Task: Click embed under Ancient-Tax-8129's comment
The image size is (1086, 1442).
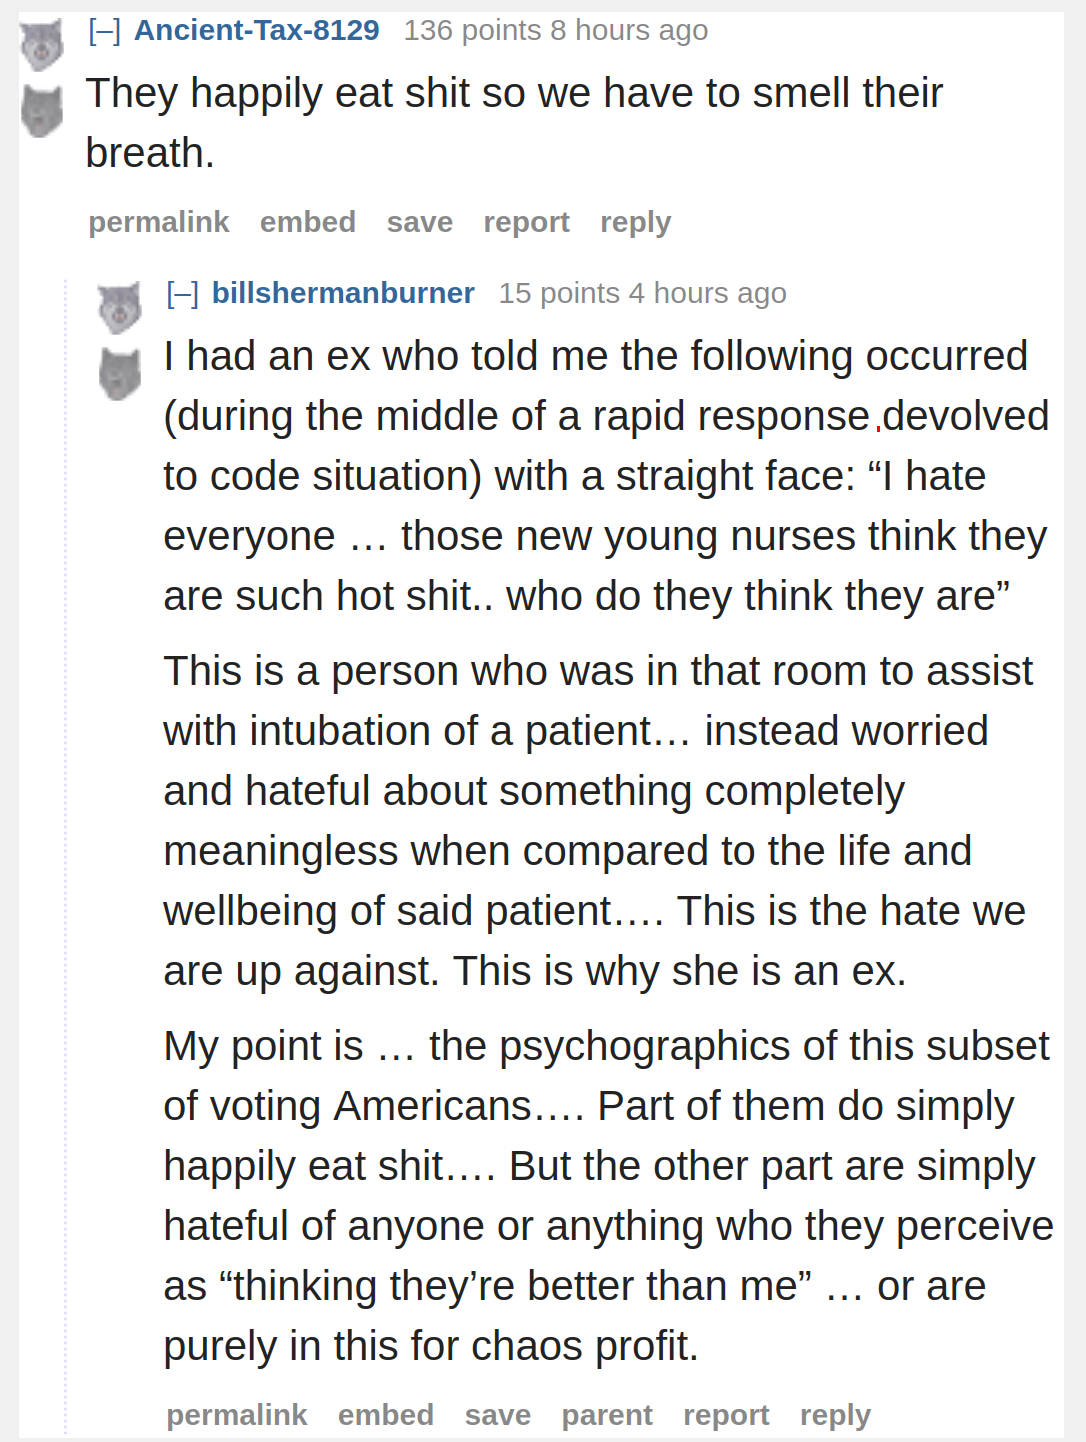Action: pos(308,222)
